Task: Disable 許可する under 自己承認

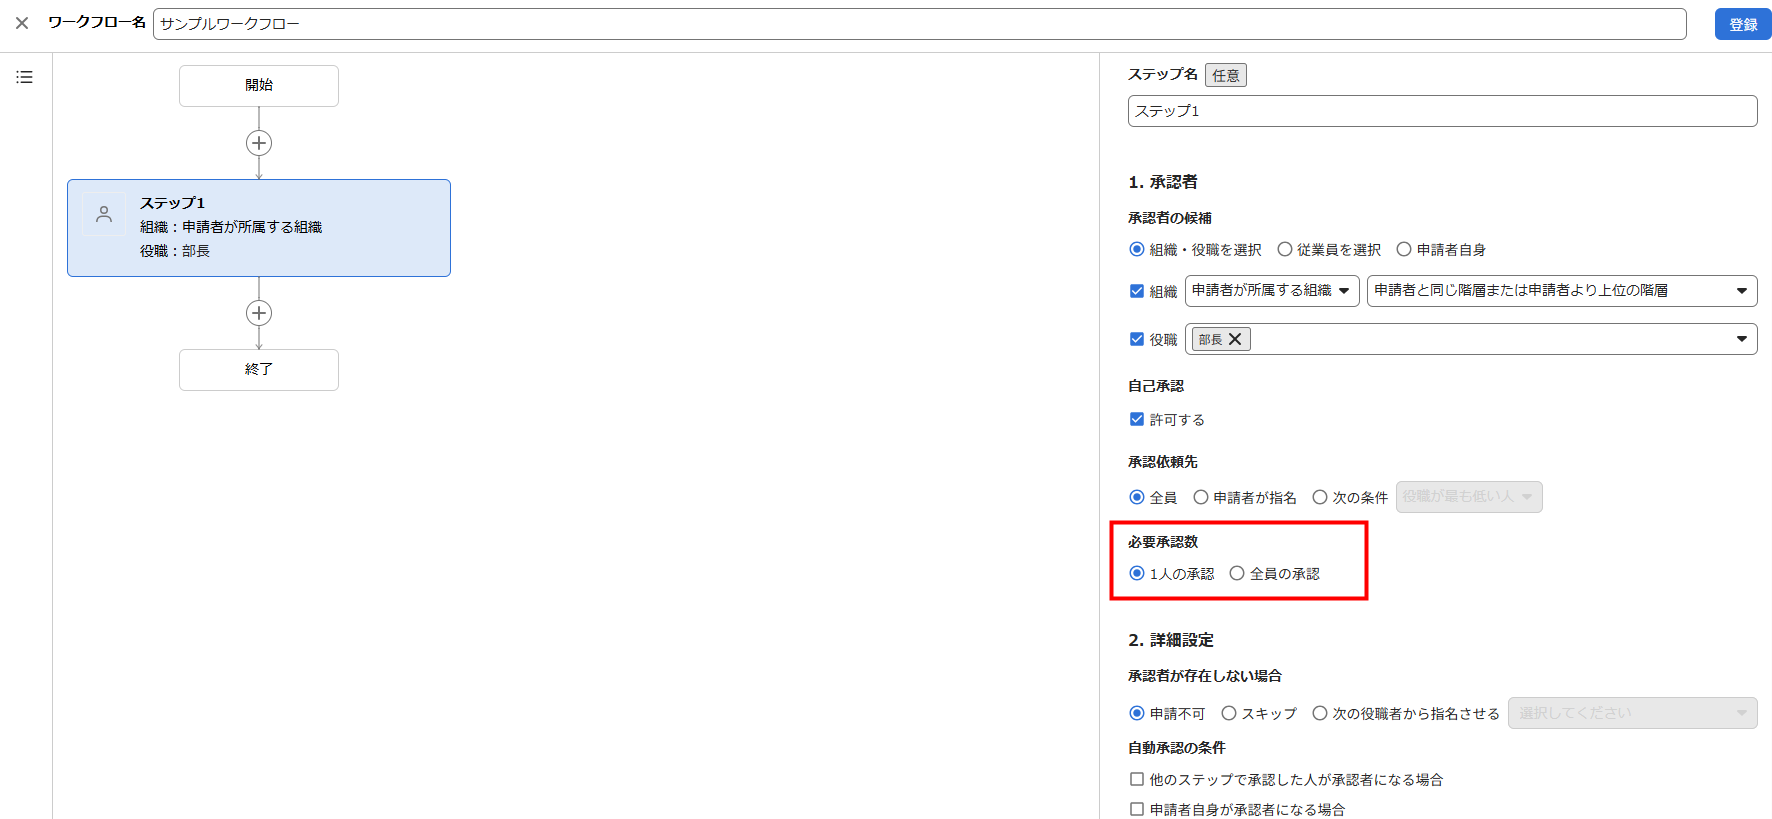Action: pos(1137,419)
